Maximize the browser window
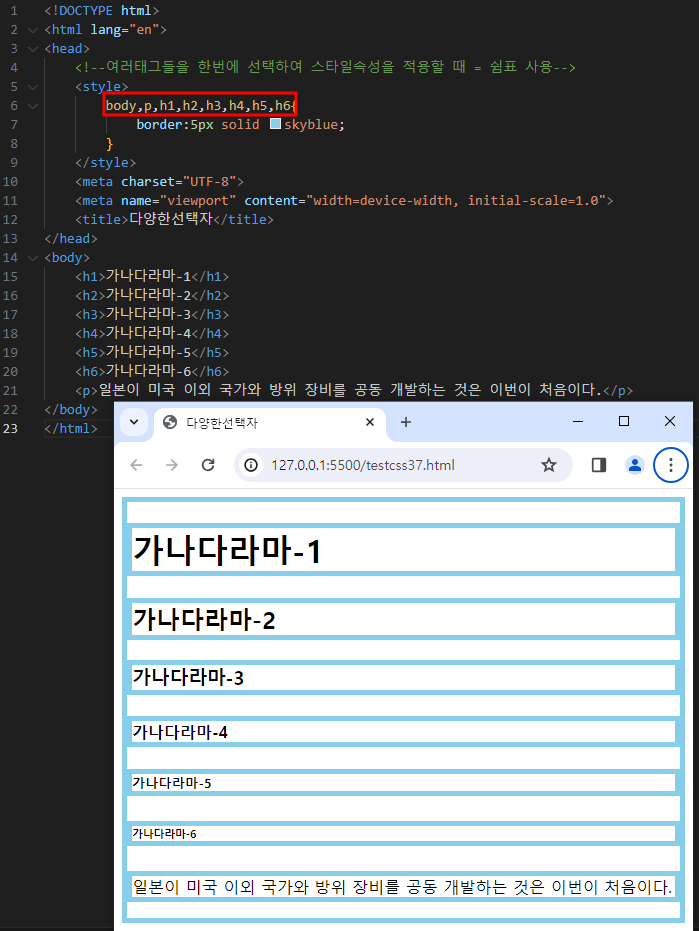 click(624, 421)
